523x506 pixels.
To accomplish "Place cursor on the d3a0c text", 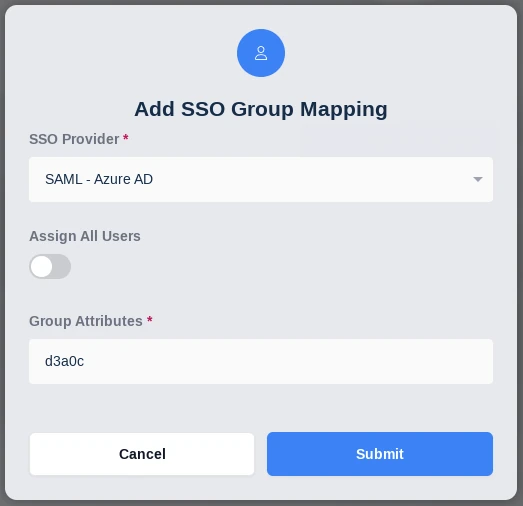I will [x=64, y=362].
